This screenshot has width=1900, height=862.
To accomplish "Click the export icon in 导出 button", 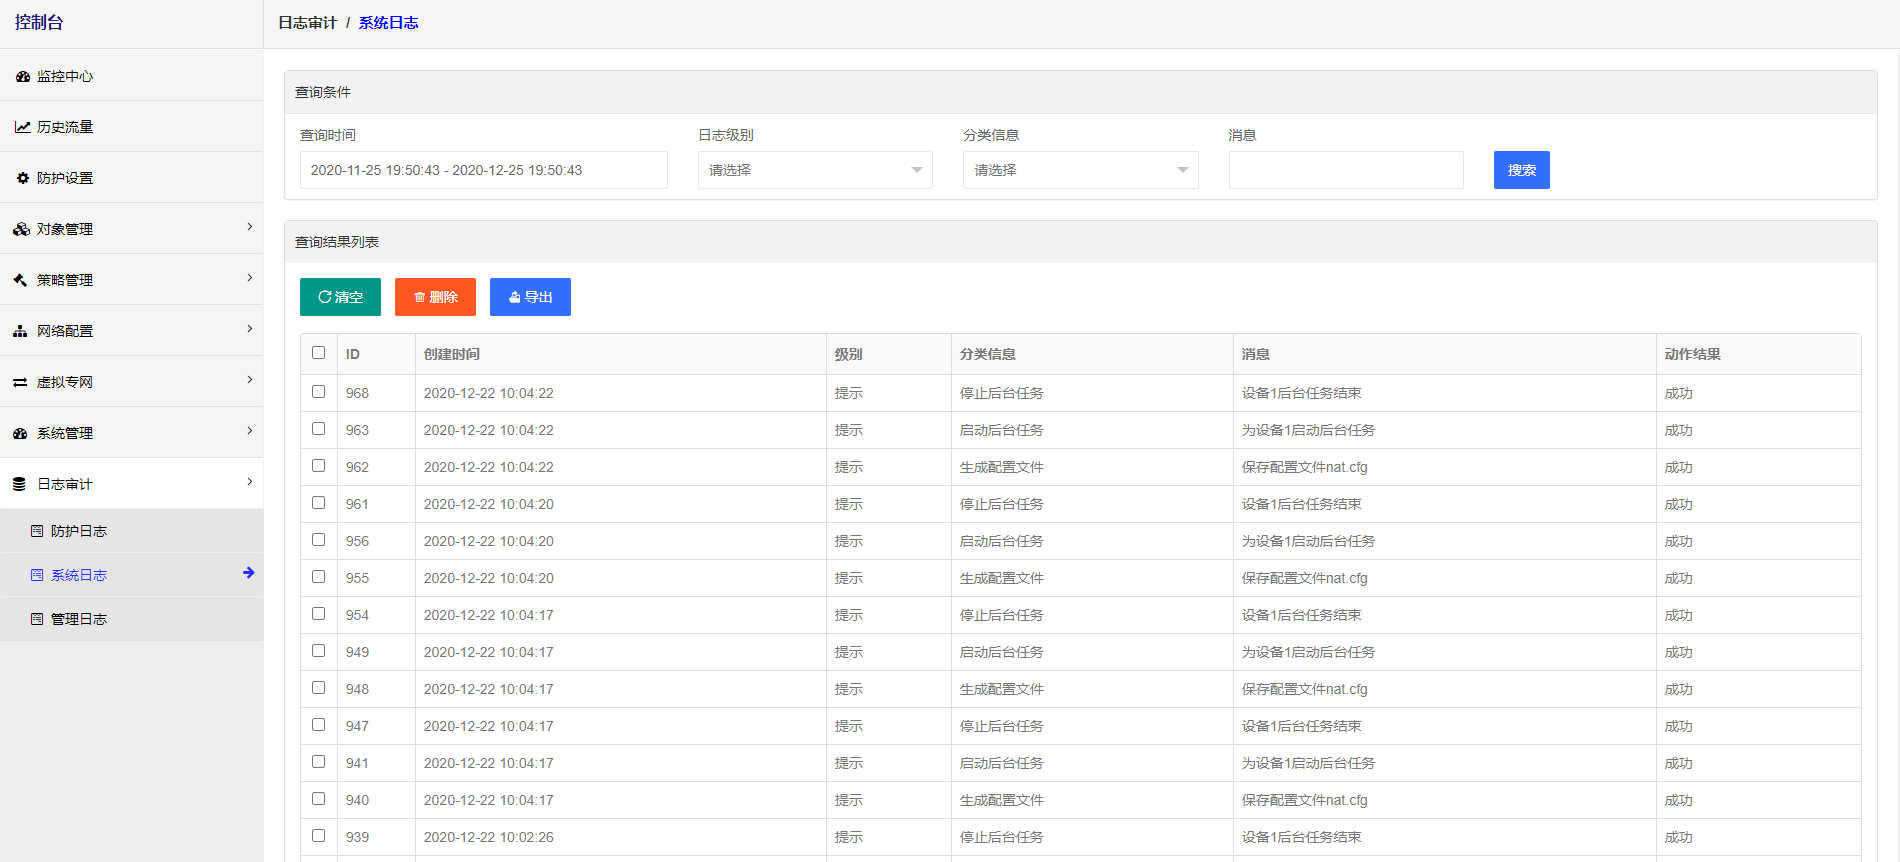I will click(x=515, y=297).
